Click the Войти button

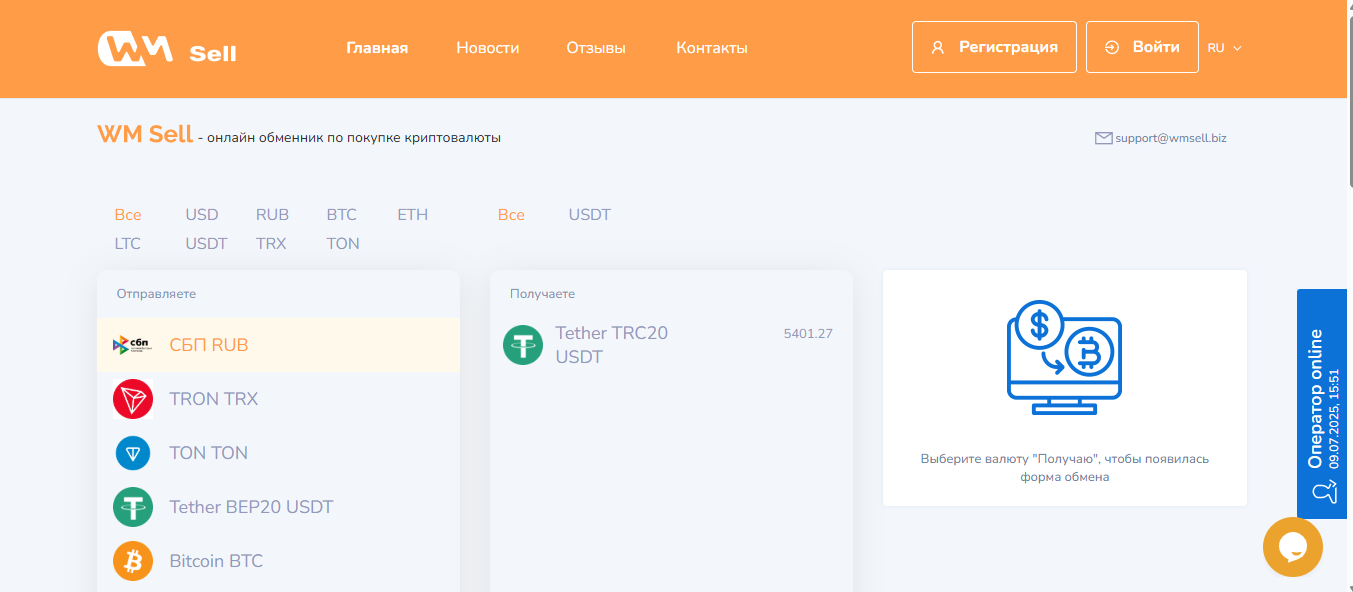[x=1142, y=47]
